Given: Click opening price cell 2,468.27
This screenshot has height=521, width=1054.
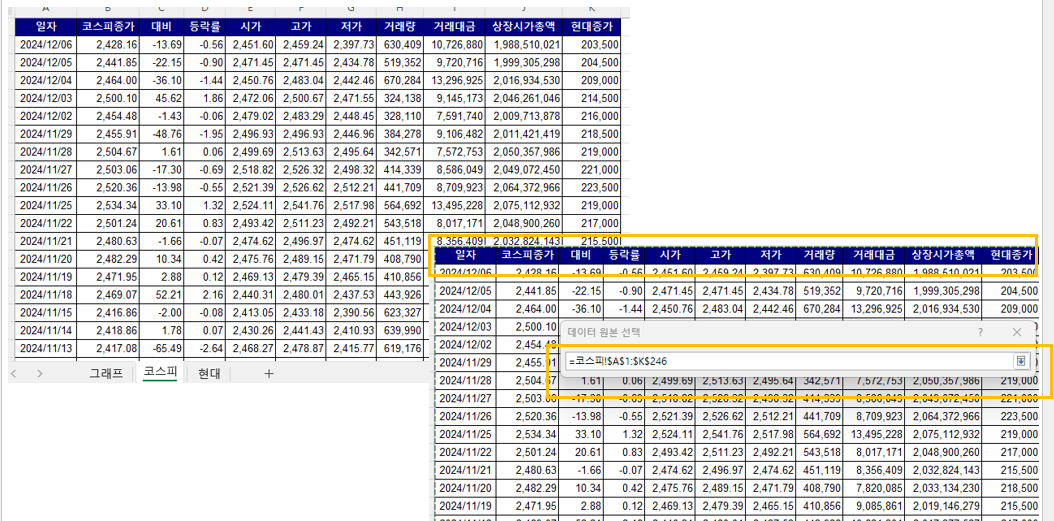Looking at the screenshot, I should pos(250,348).
